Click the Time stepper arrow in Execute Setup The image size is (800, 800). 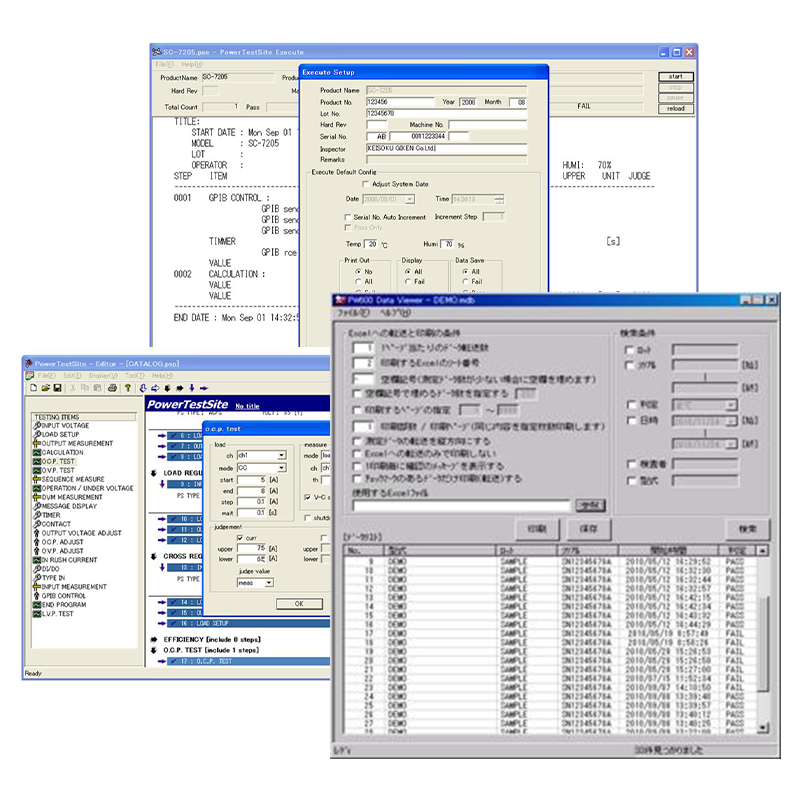coord(499,198)
